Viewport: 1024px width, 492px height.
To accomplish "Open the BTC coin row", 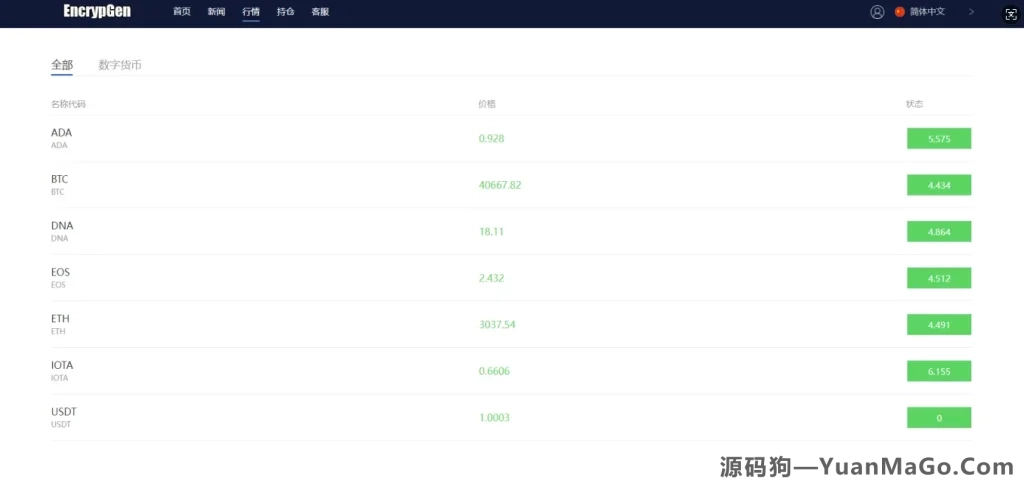I will (511, 185).
